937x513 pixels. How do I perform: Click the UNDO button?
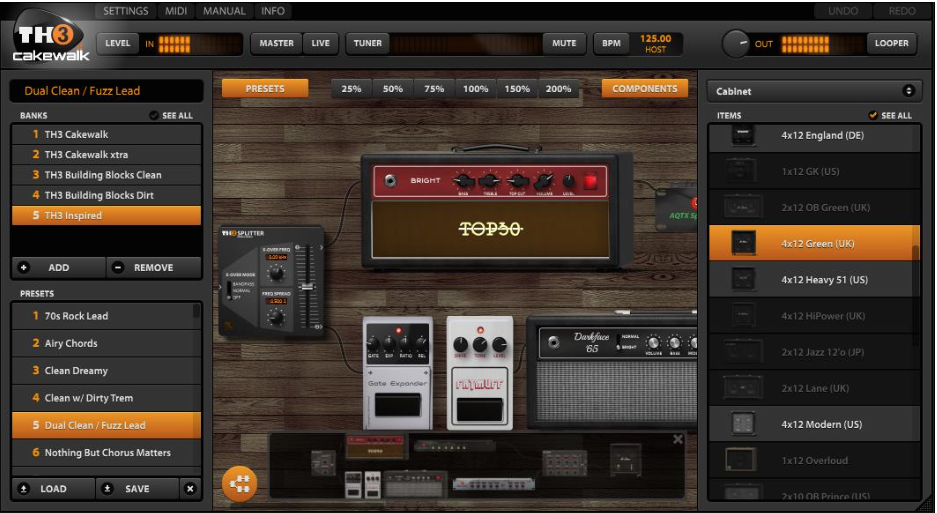click(x=843, y=11)
